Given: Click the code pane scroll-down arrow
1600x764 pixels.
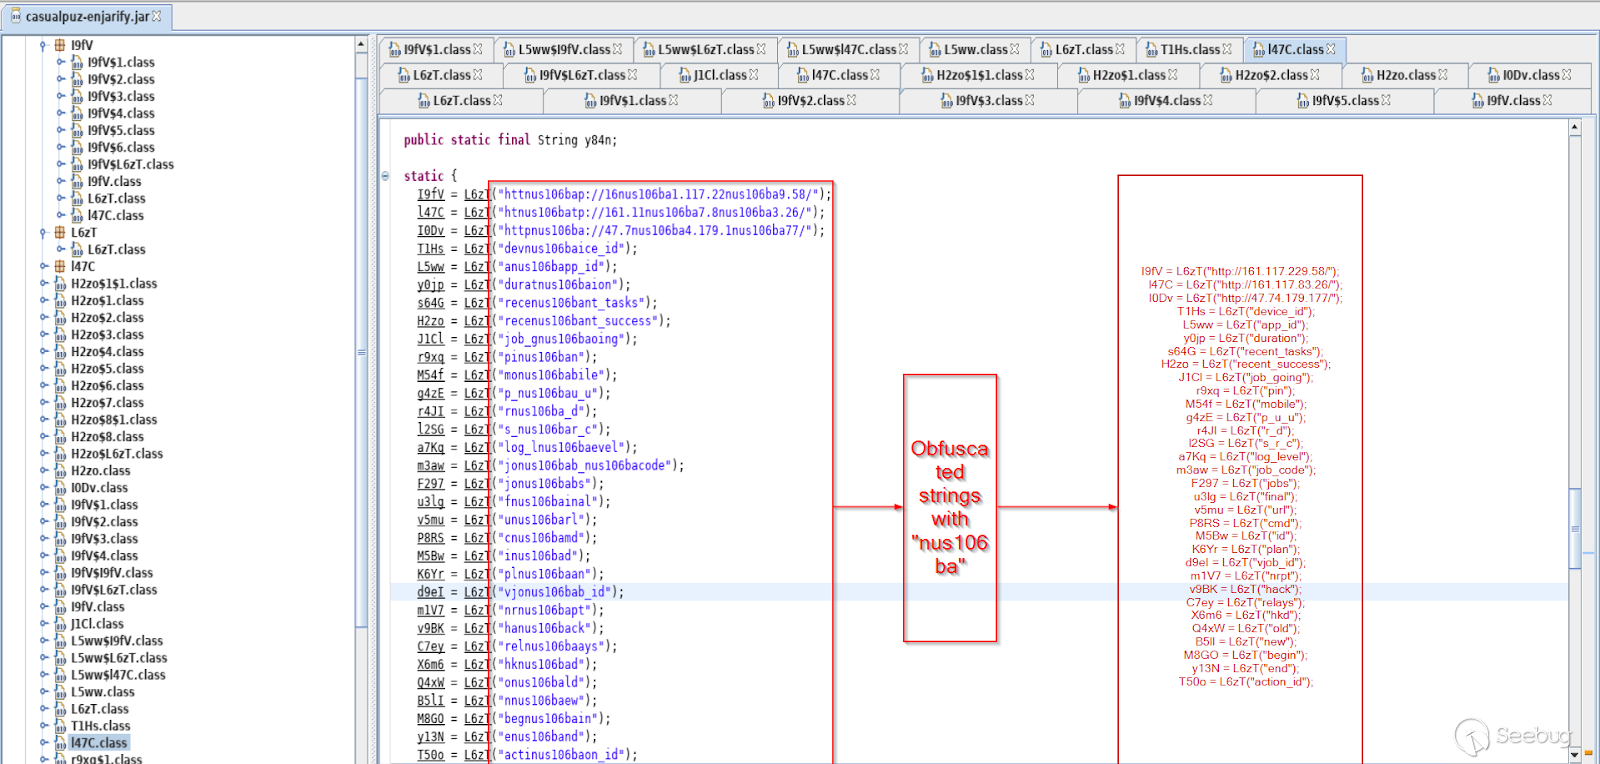Looking at the screenshot, I should click(x=1575, y=754).
